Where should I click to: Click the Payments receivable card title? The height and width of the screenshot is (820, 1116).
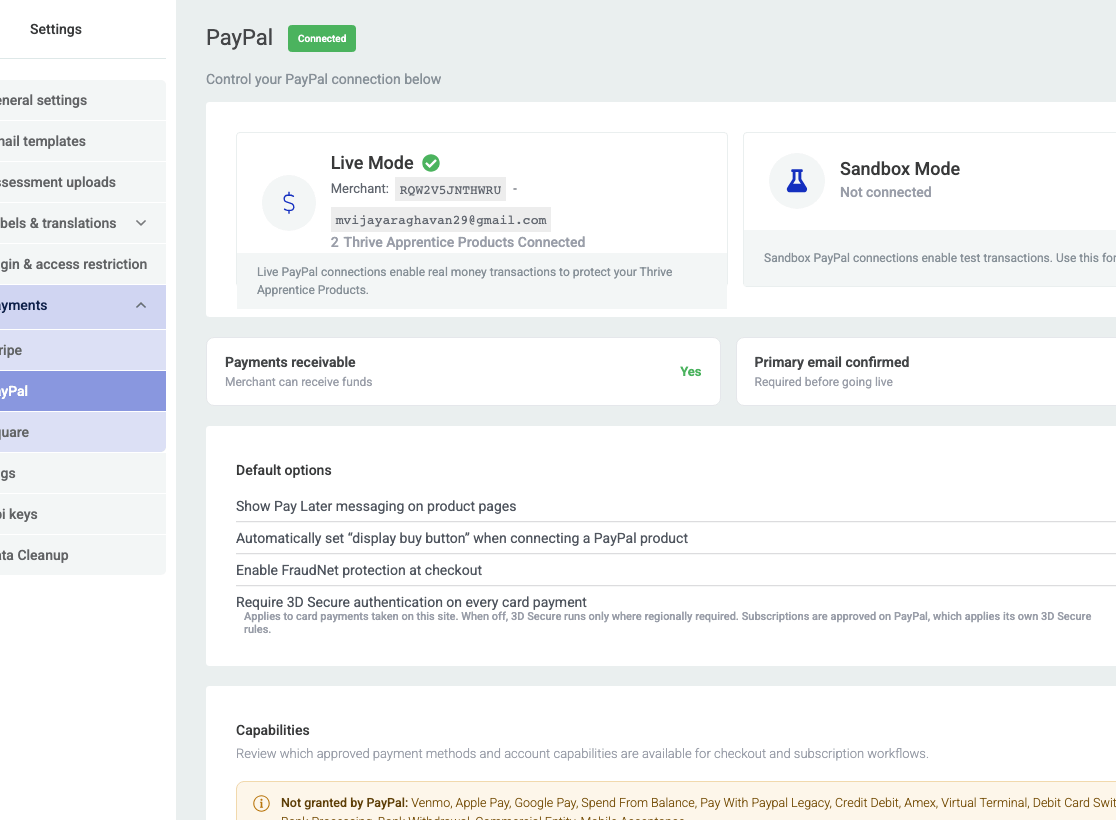pyautogui.click(x=290, y=362)
